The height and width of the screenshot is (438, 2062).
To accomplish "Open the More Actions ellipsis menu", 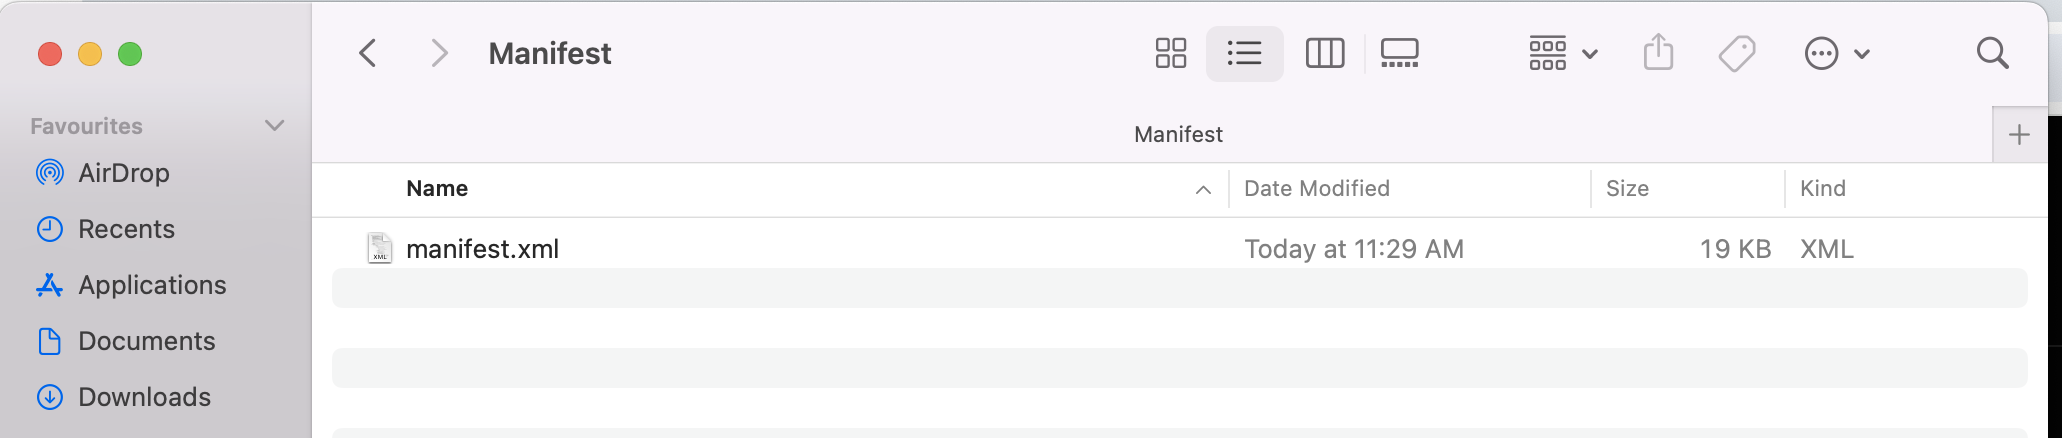I will click(1836, 53).
